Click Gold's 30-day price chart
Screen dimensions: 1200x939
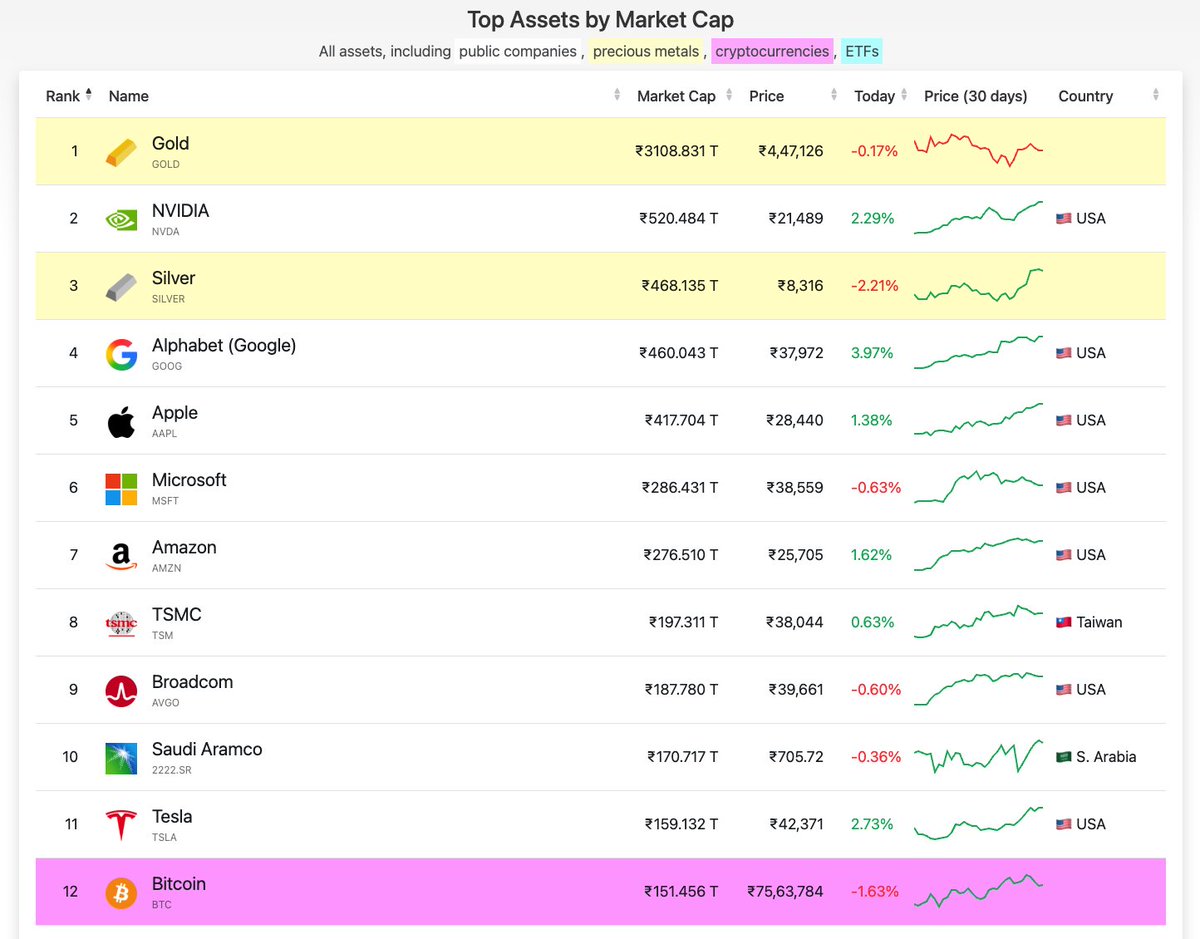978,150
